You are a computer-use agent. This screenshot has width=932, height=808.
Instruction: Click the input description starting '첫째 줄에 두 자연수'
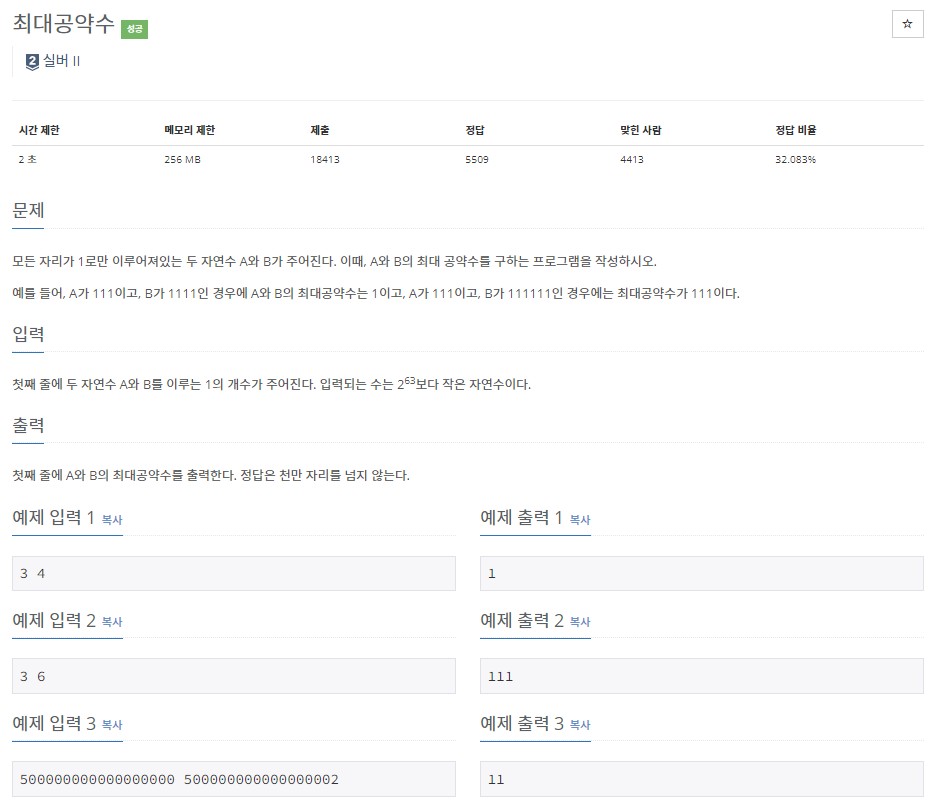pos(272,383)
